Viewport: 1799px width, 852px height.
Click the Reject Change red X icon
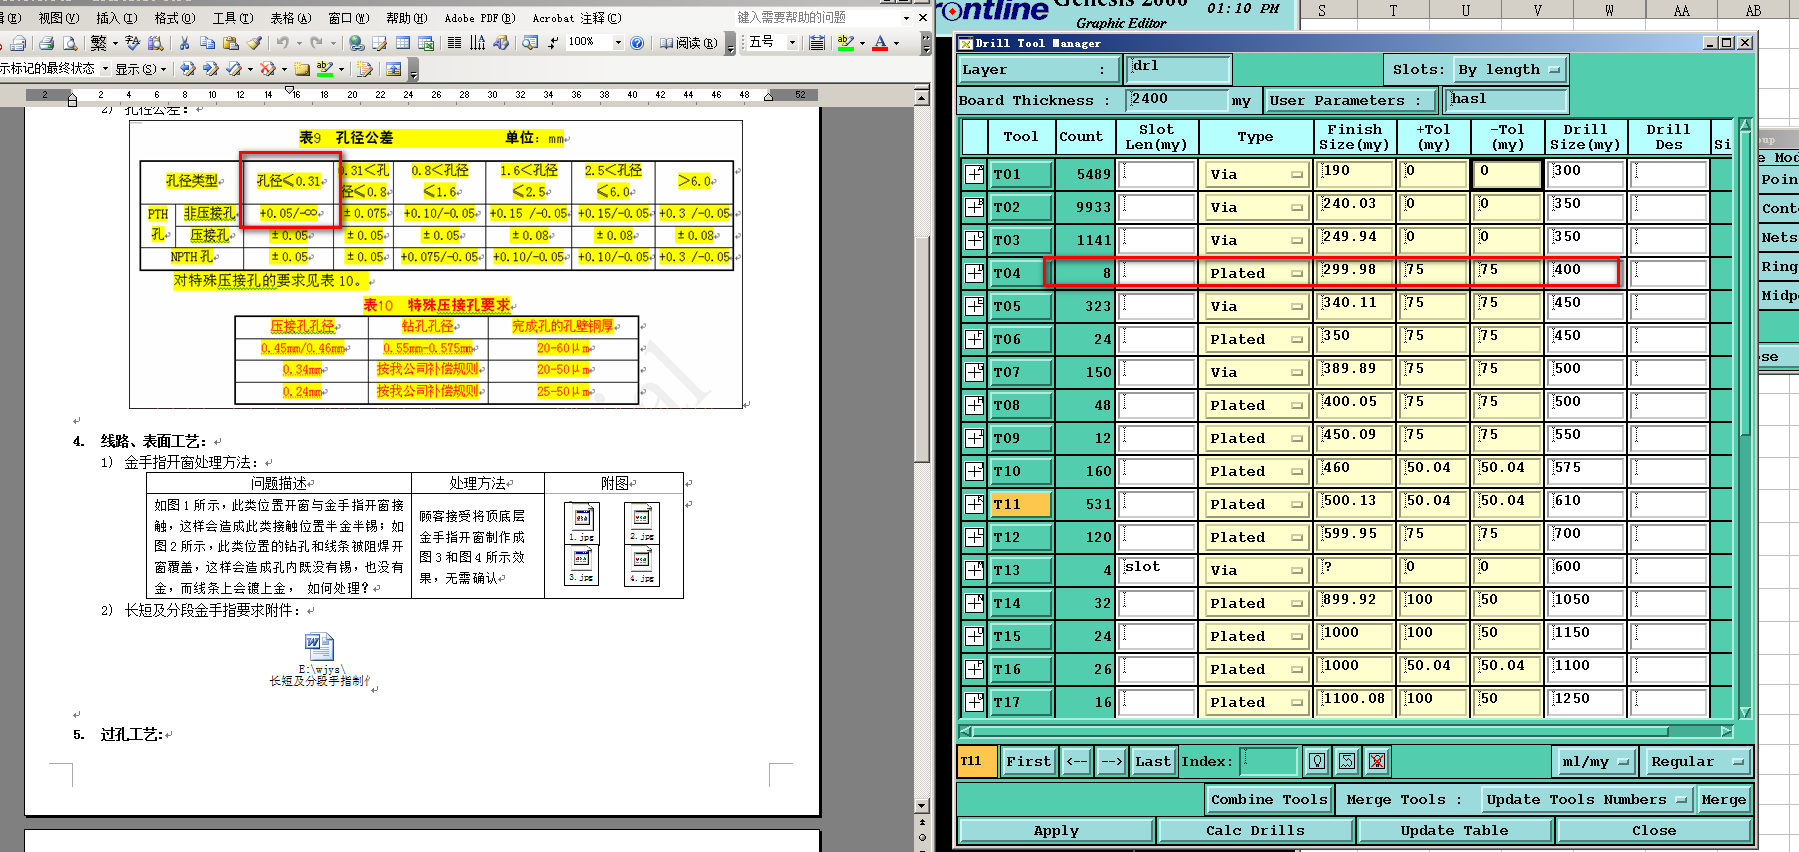pyautogui.click(x=267, y=69)
